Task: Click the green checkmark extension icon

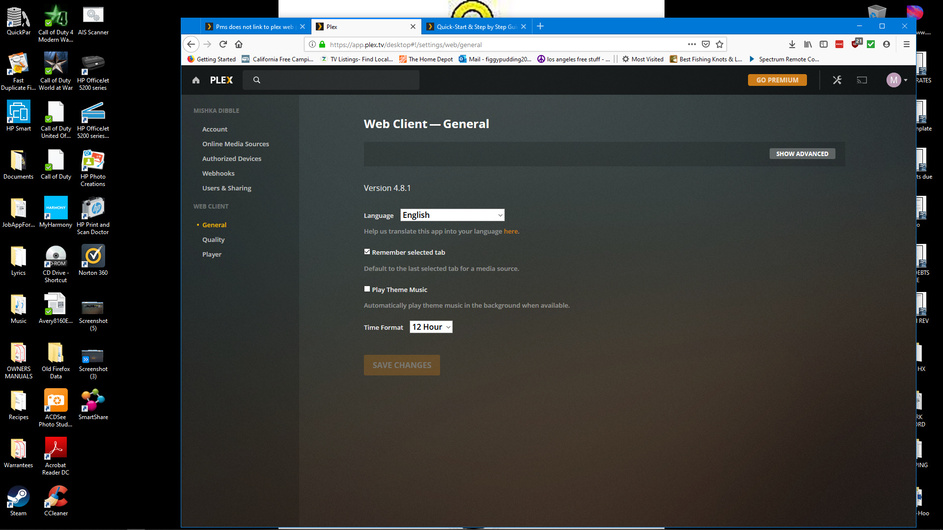Action: point(871,44)
